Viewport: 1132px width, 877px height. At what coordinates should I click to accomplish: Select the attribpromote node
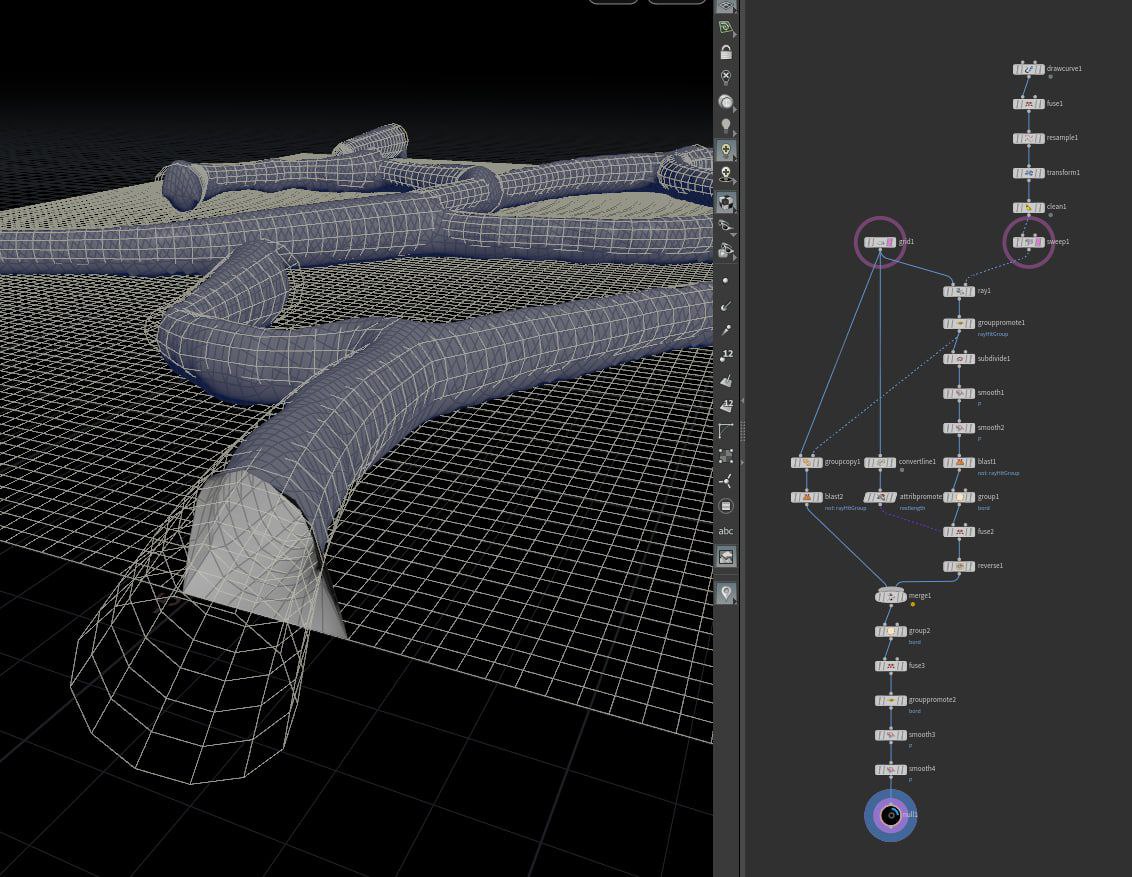pyautogui.click(x=880, y=497)
